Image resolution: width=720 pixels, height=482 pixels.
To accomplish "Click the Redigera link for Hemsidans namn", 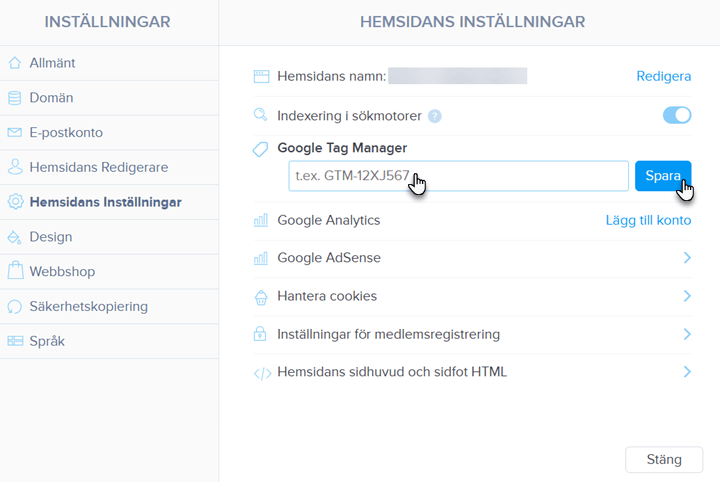I will 664,76.
